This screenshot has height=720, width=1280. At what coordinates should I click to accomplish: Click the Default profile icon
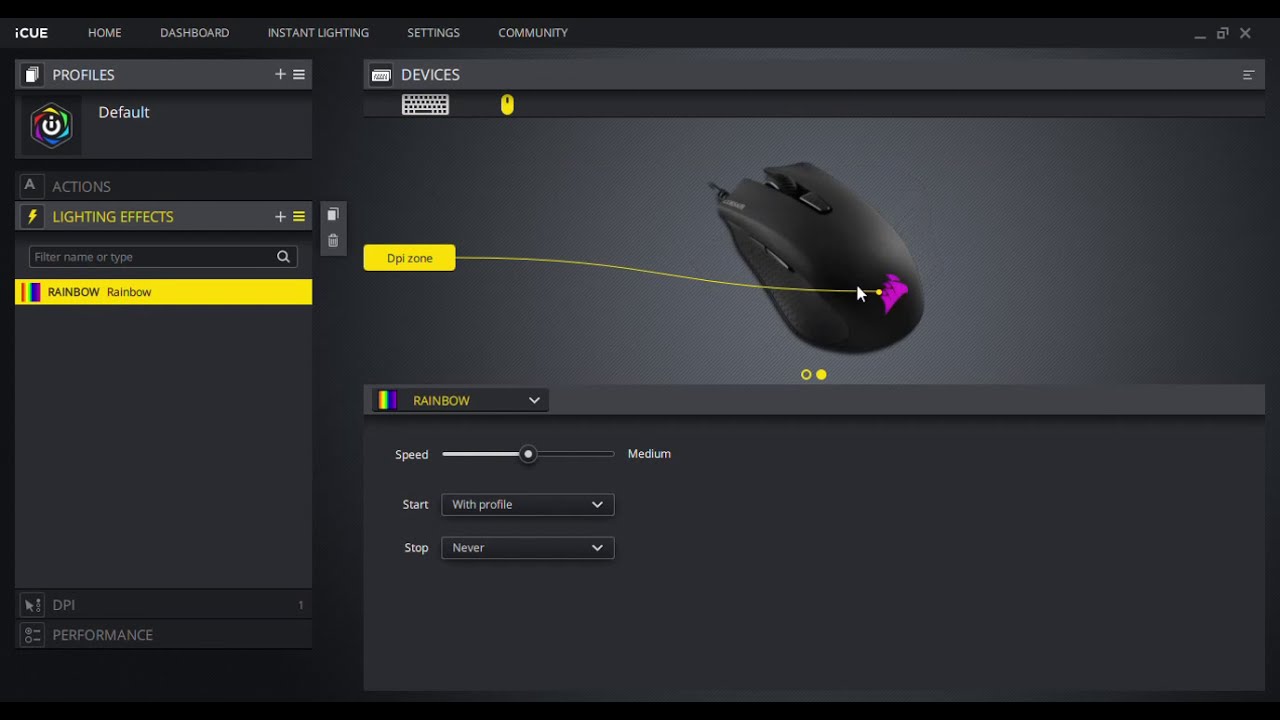(x=51, y=126)
